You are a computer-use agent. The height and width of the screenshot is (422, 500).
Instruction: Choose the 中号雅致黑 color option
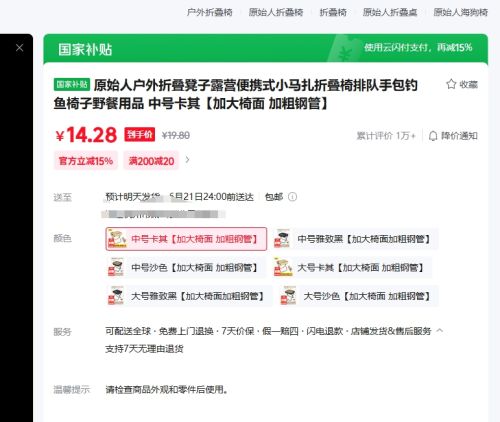355,239
